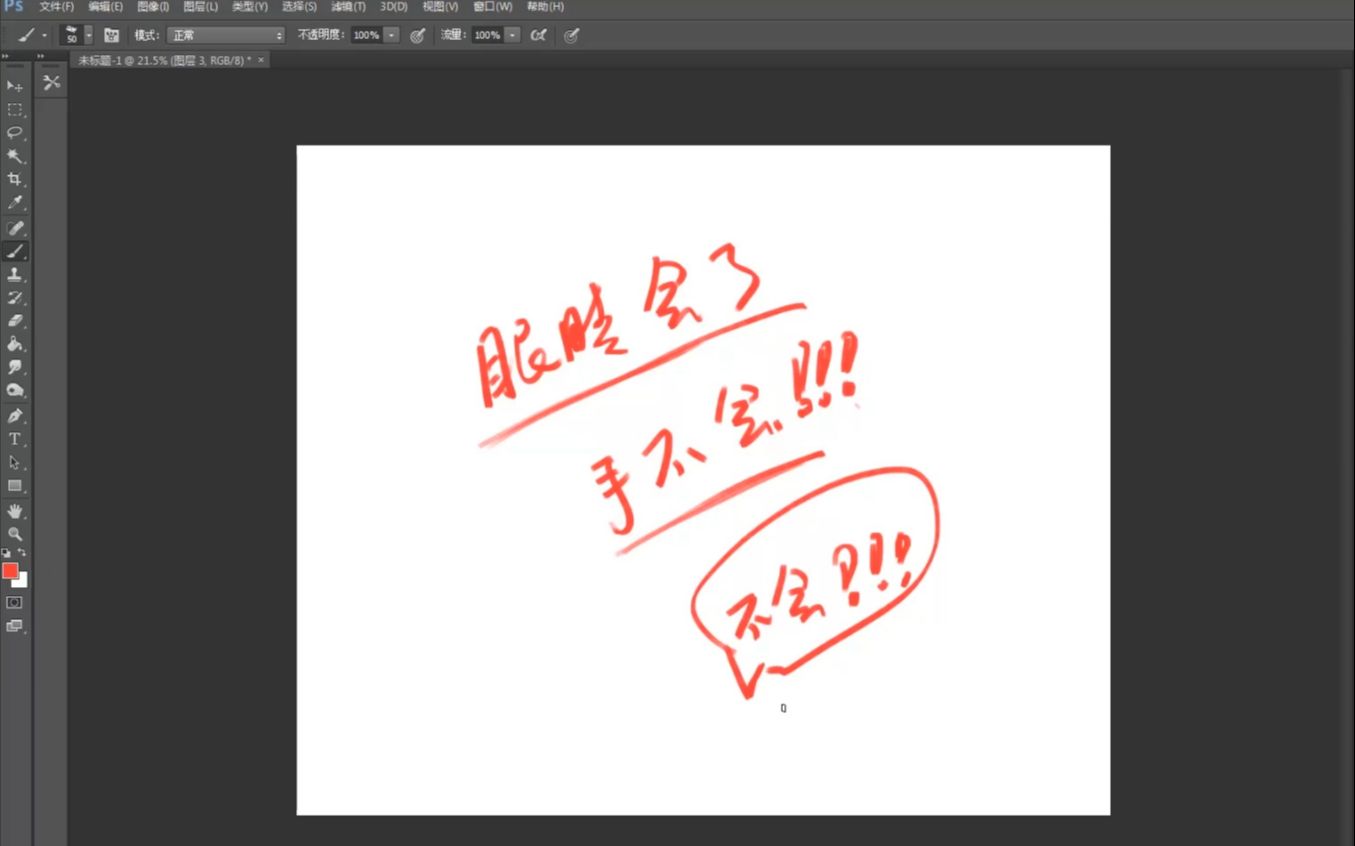The width and height of the screenshot is (1355, 846).
Task: Select the Sponge/Dodge tool
Action: pos(15,391)
